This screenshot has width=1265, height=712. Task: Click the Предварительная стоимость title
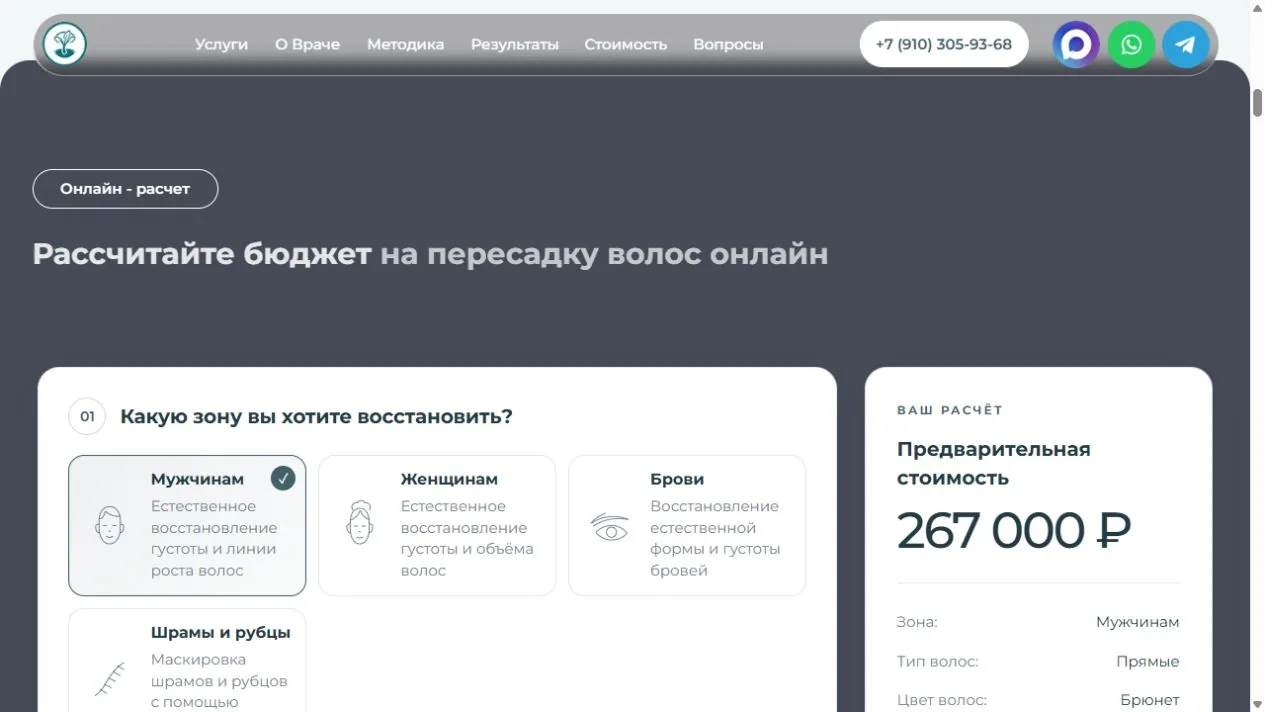click(x=993, y=463)
